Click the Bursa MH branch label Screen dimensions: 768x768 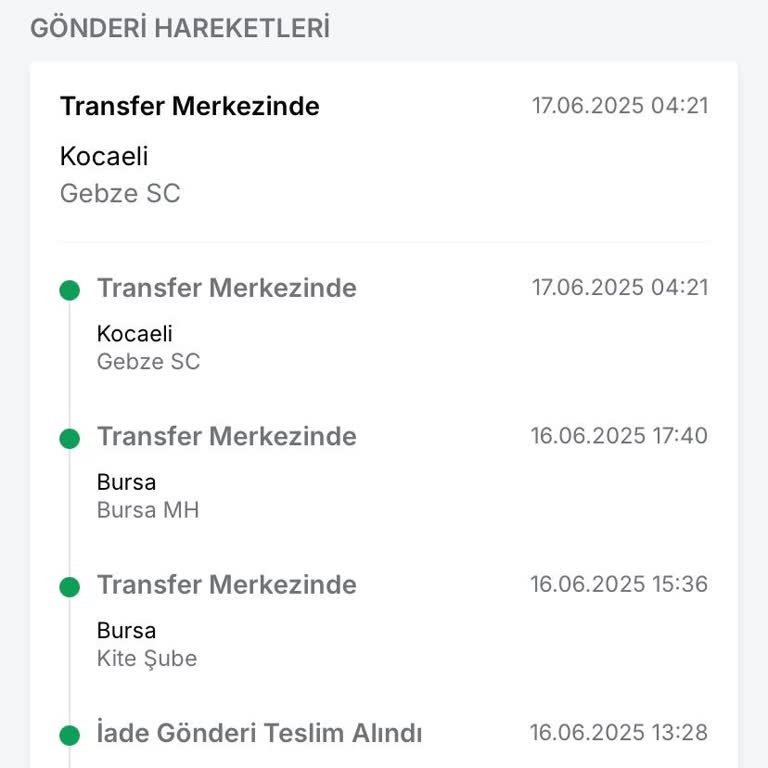(148, 510)
